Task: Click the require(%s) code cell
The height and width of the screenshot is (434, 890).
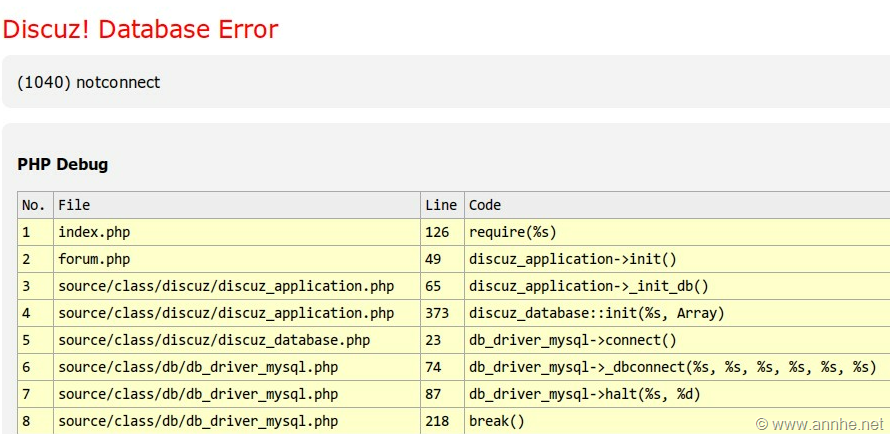Action: tap(512, 232)
